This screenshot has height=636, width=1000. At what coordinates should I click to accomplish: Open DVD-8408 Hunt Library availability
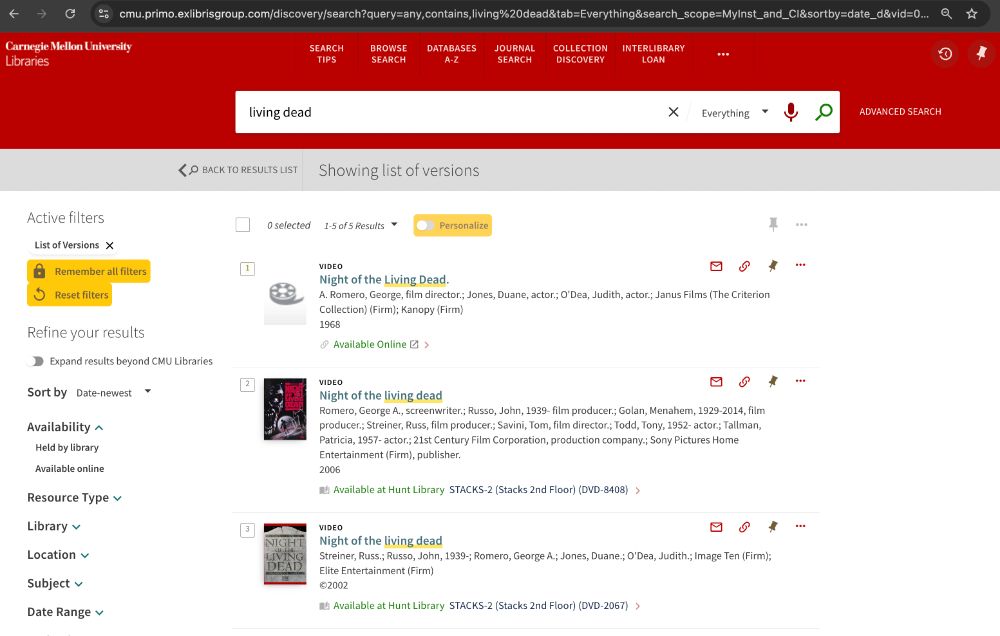[x=480, y=490]
